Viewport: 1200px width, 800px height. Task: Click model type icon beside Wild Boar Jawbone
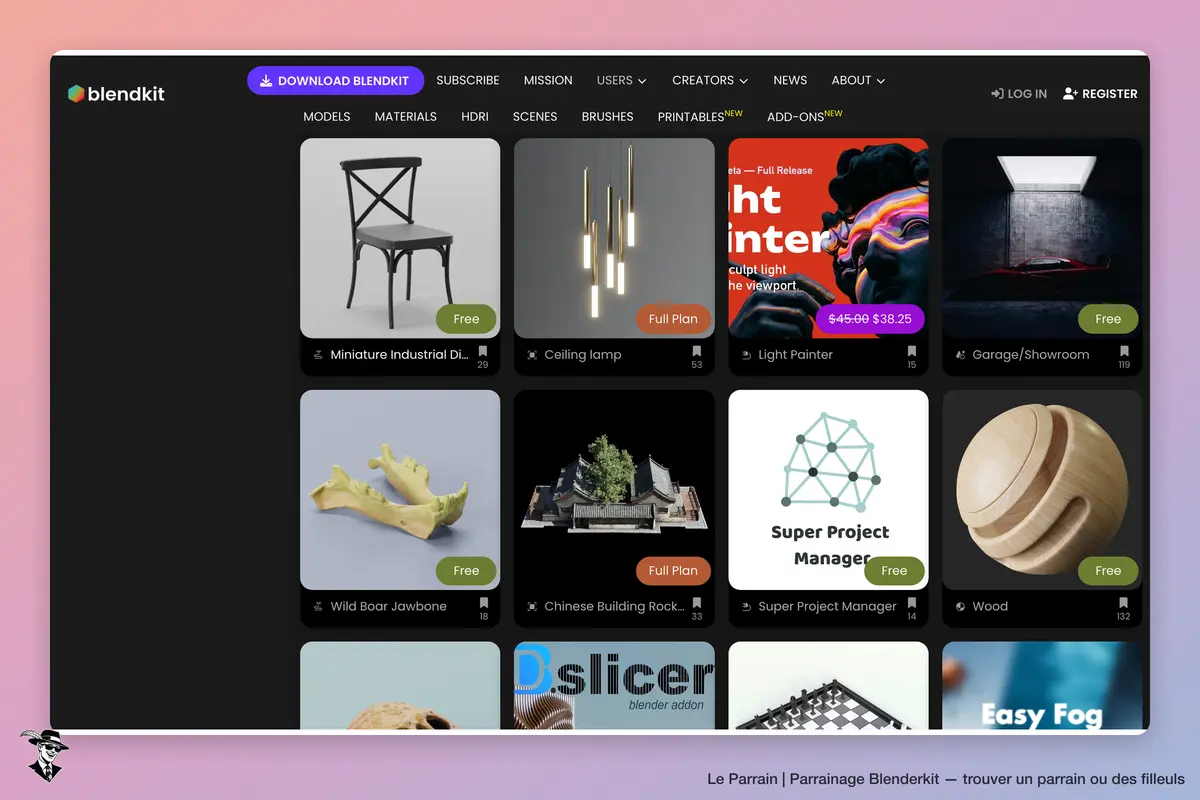pos(318,606)
